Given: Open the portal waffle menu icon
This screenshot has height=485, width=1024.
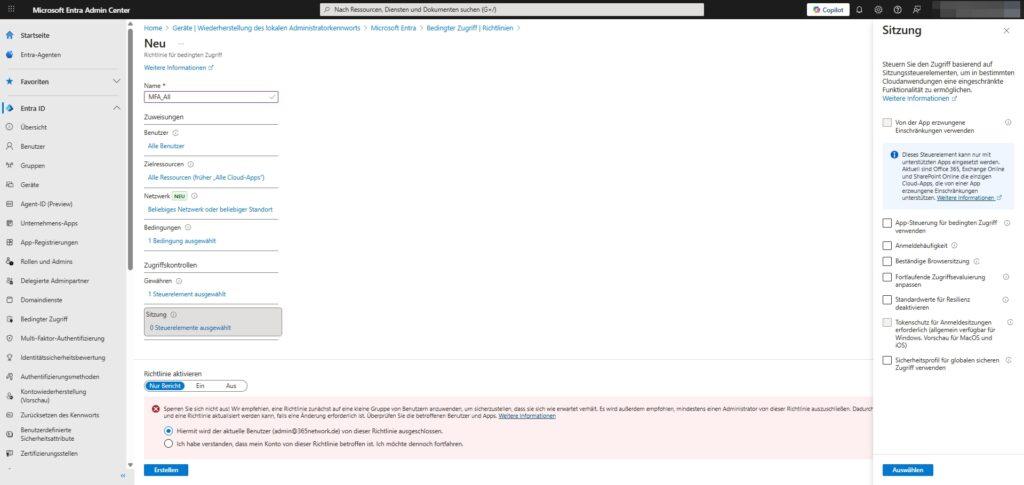Looking at the screenshot, I should click(10, 10).
